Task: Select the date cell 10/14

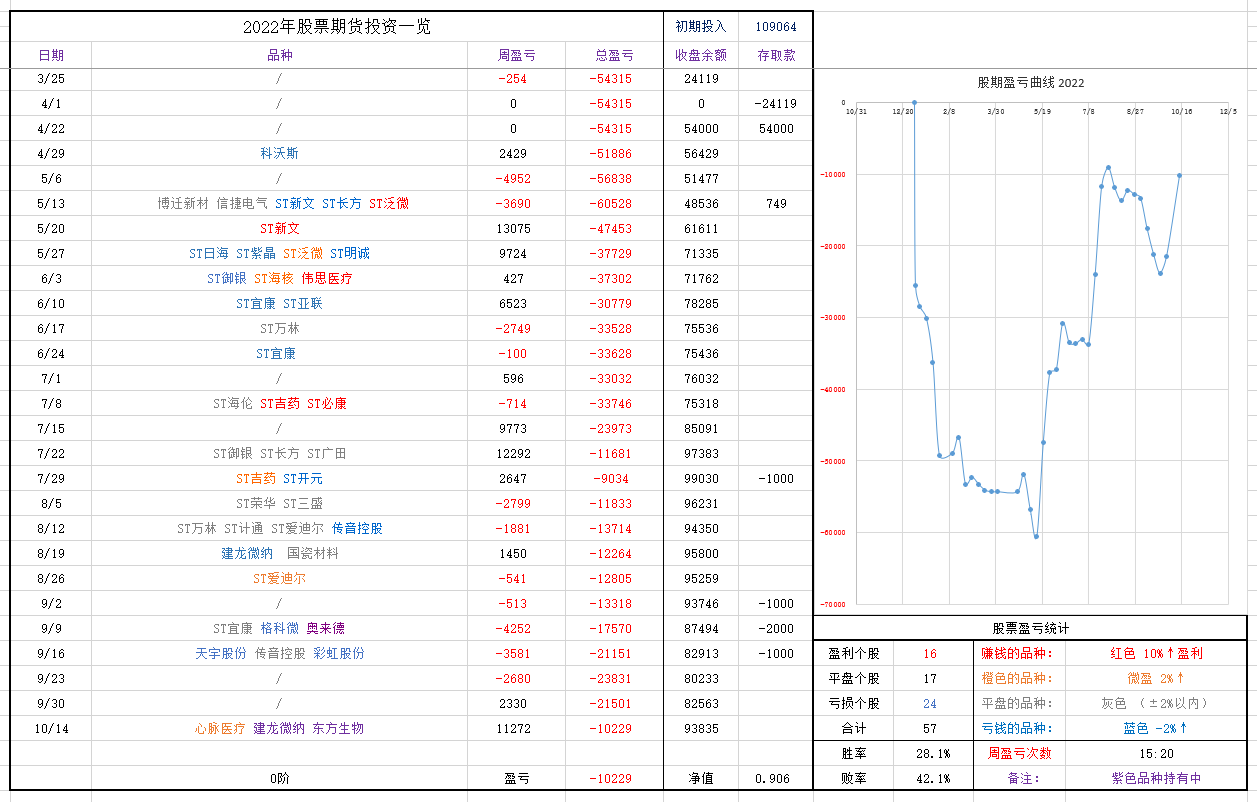Action: coord(51,728)
